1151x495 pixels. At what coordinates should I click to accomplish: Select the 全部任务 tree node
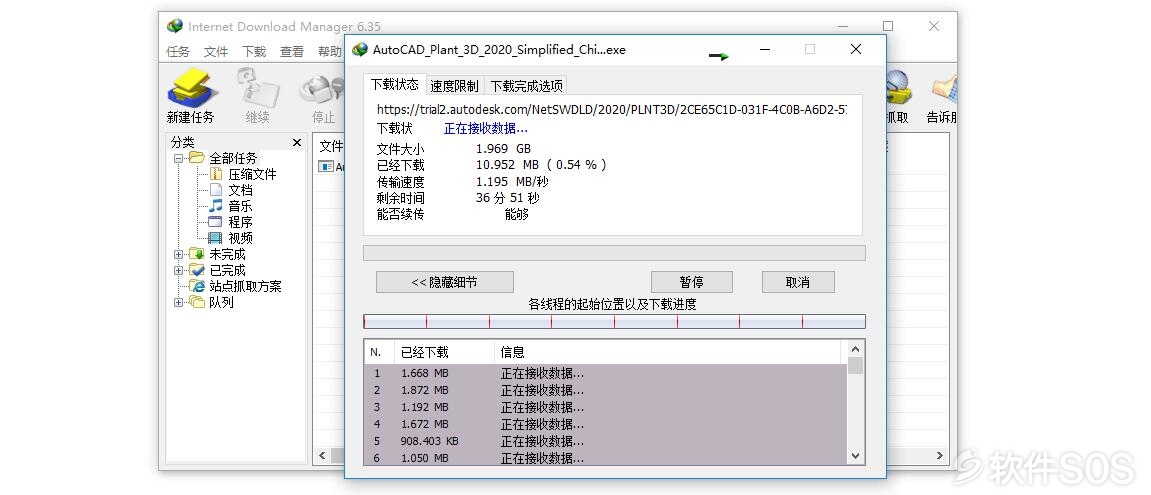pos(233,158)
